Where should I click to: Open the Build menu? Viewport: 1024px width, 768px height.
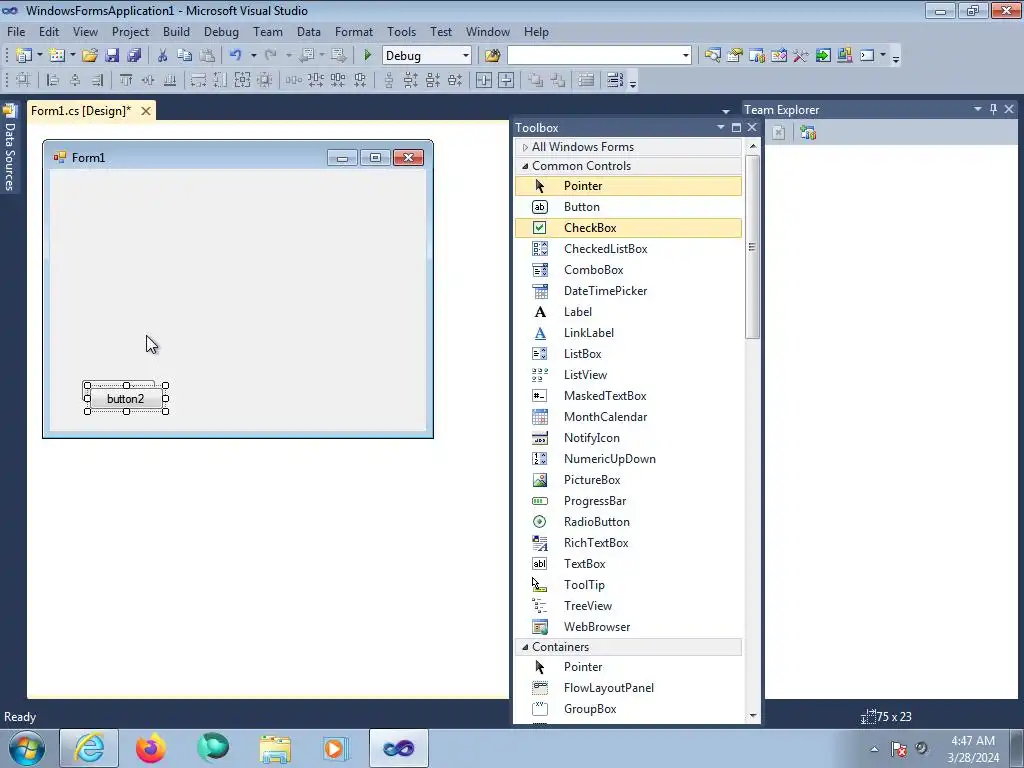point(176,32)
